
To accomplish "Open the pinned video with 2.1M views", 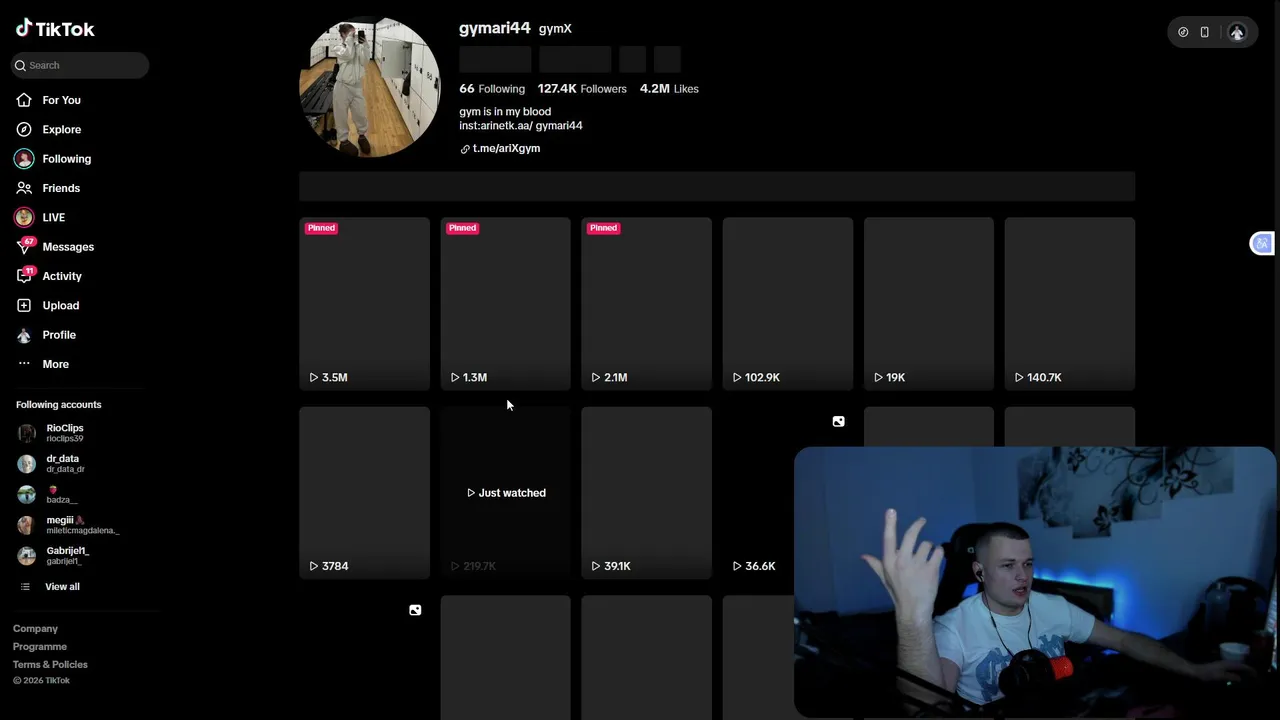I will (x=646, y=303).
